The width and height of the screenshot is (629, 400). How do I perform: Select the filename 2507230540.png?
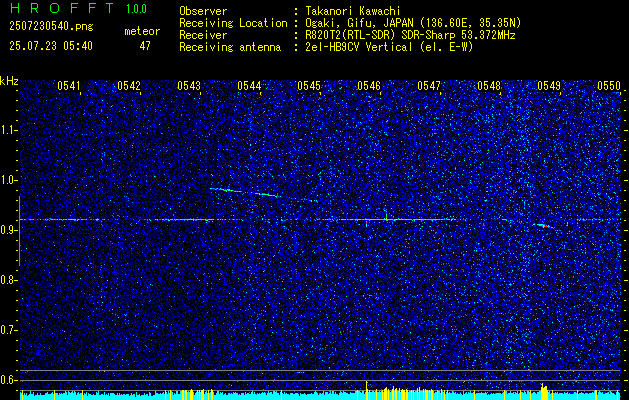tap(51, 26)
